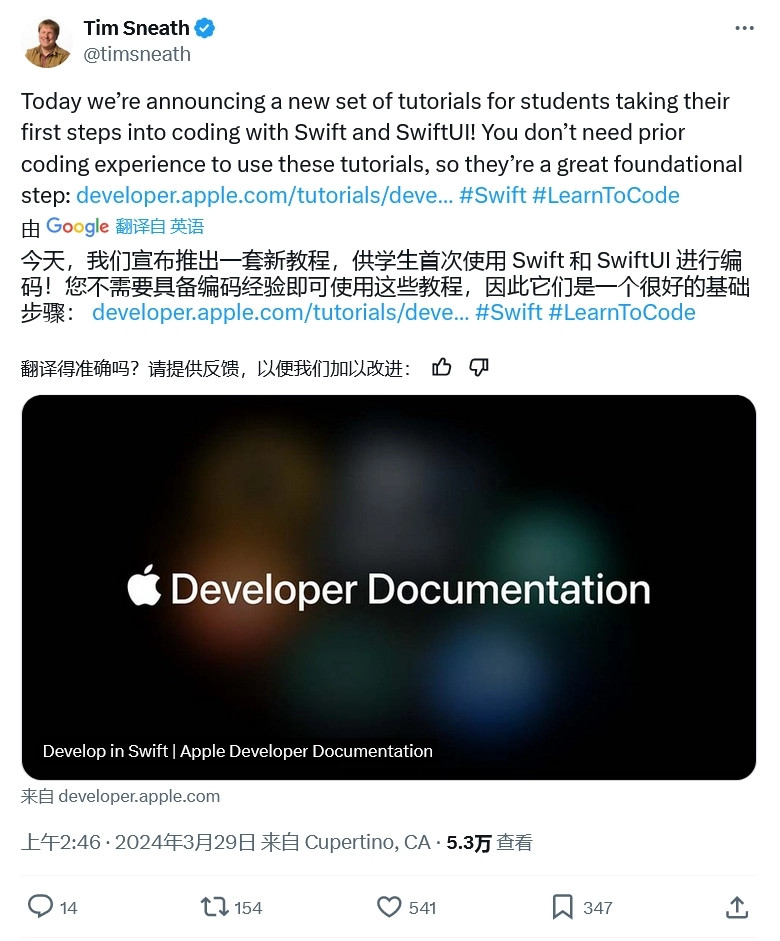Click the retweet icon with 154
780x941 pixels.
click(x=214, y=907)
